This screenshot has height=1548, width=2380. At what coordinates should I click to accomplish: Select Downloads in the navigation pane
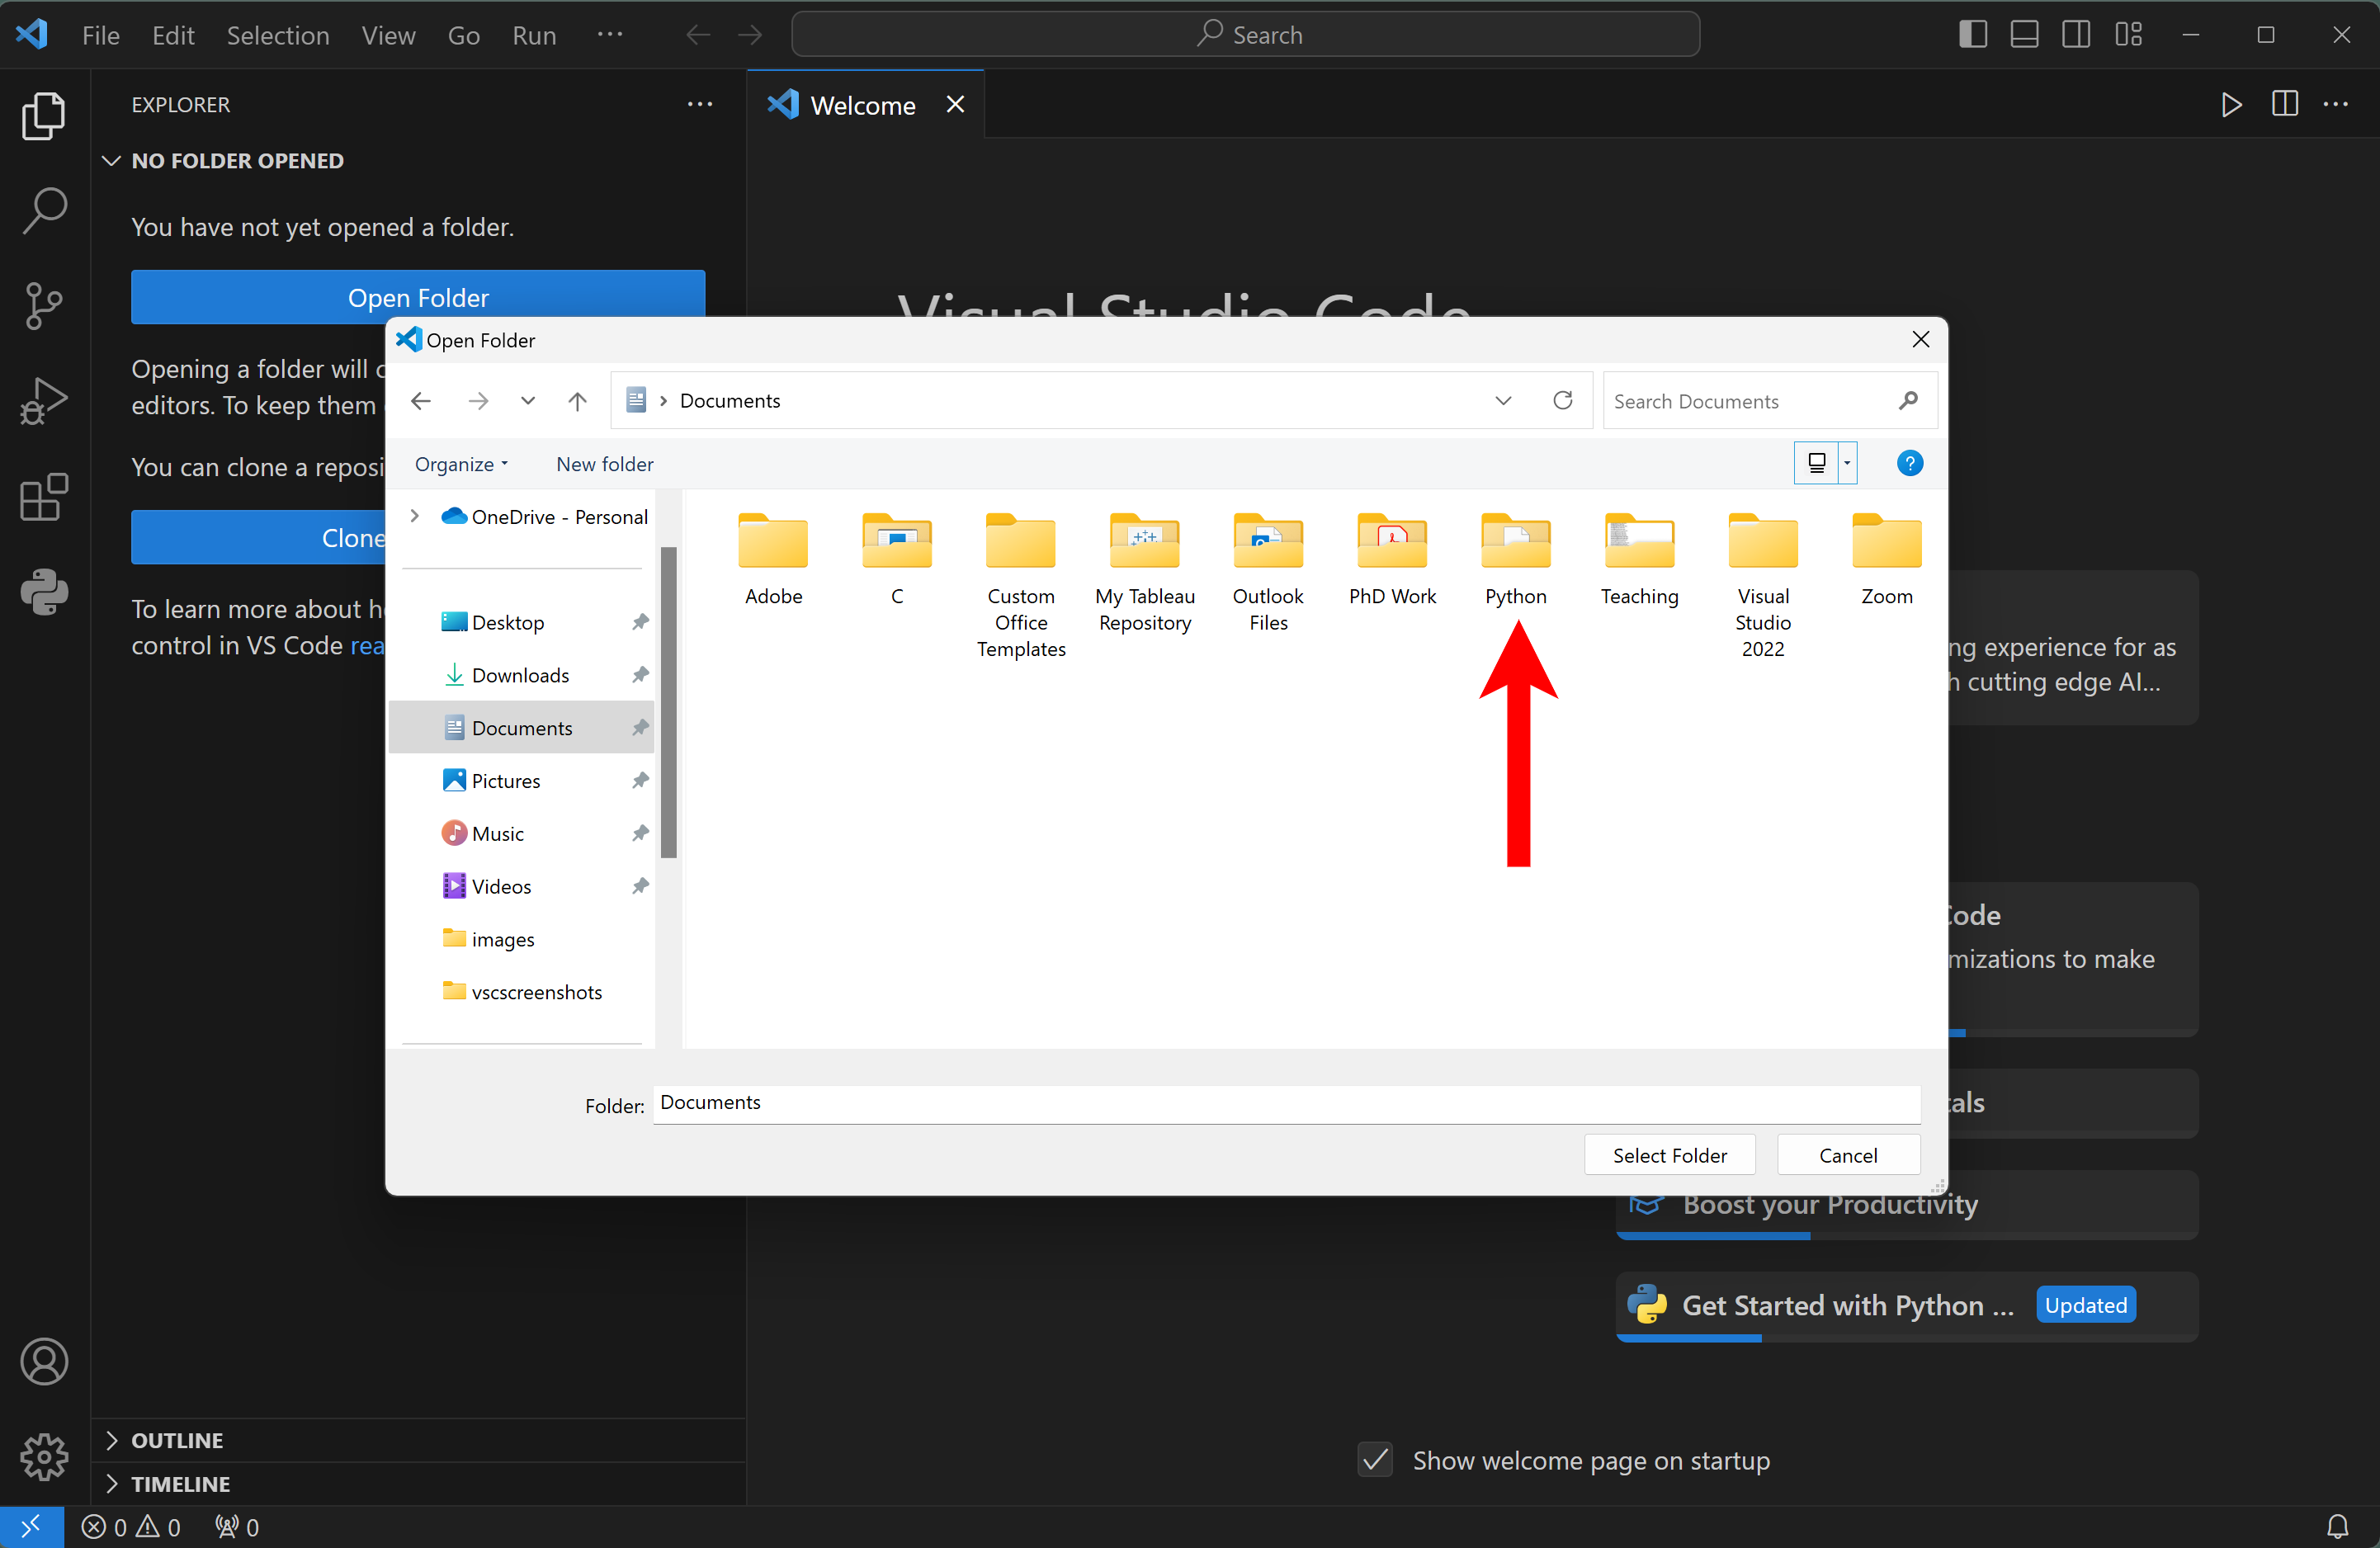click(x=520, y=675)
